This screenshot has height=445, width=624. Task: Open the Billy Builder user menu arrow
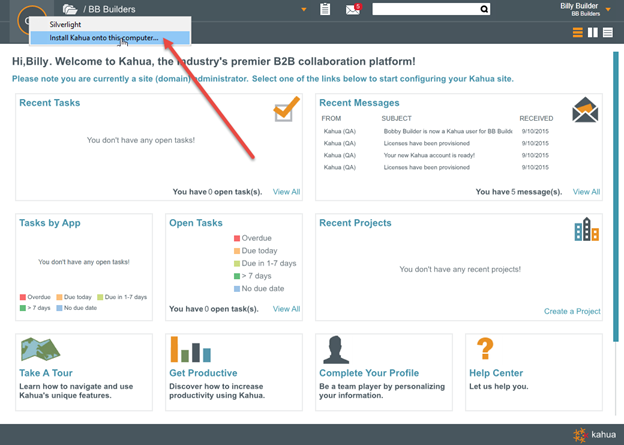coord(608,10)
